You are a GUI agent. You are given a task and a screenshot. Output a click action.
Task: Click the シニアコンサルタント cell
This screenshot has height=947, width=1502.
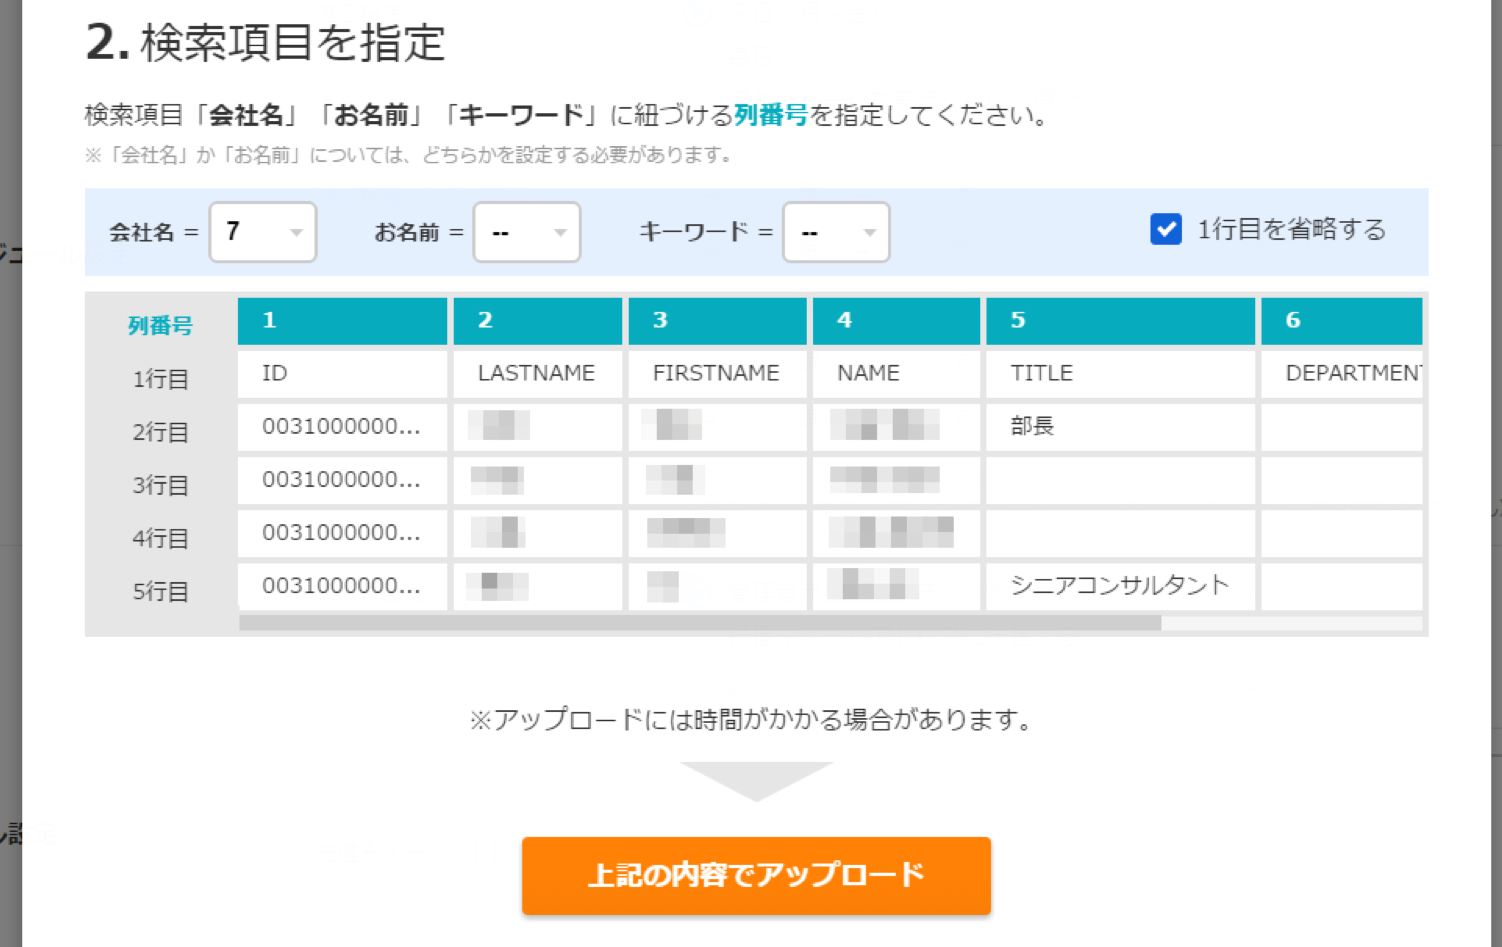pyautogui.click(x=1119, y=586)
